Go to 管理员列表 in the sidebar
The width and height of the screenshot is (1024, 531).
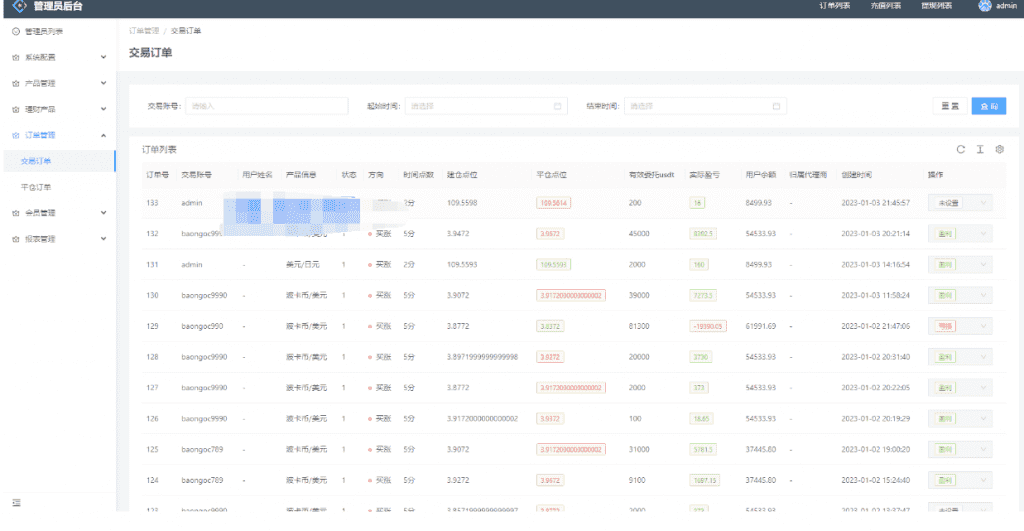(44, 31)
